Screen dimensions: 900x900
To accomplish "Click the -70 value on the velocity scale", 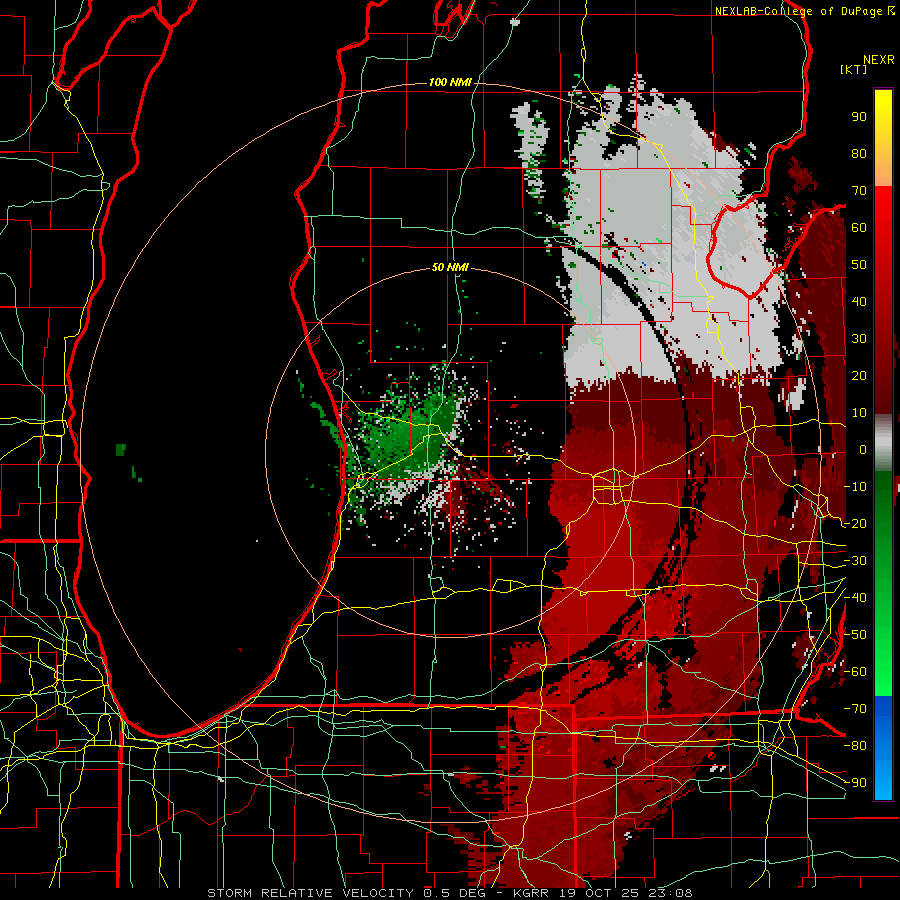I will tap(855, 708).
